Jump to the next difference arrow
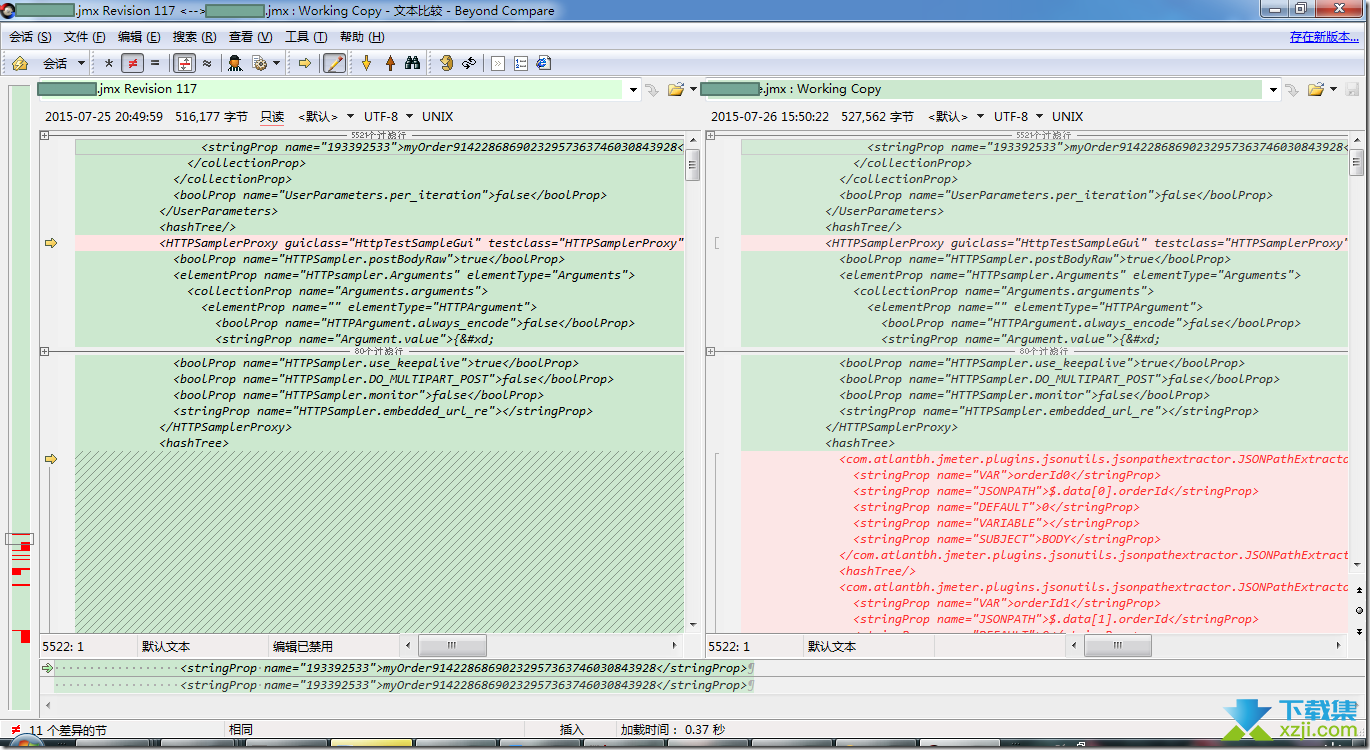This screenshot has height=750, width=1370. point(367,63)
